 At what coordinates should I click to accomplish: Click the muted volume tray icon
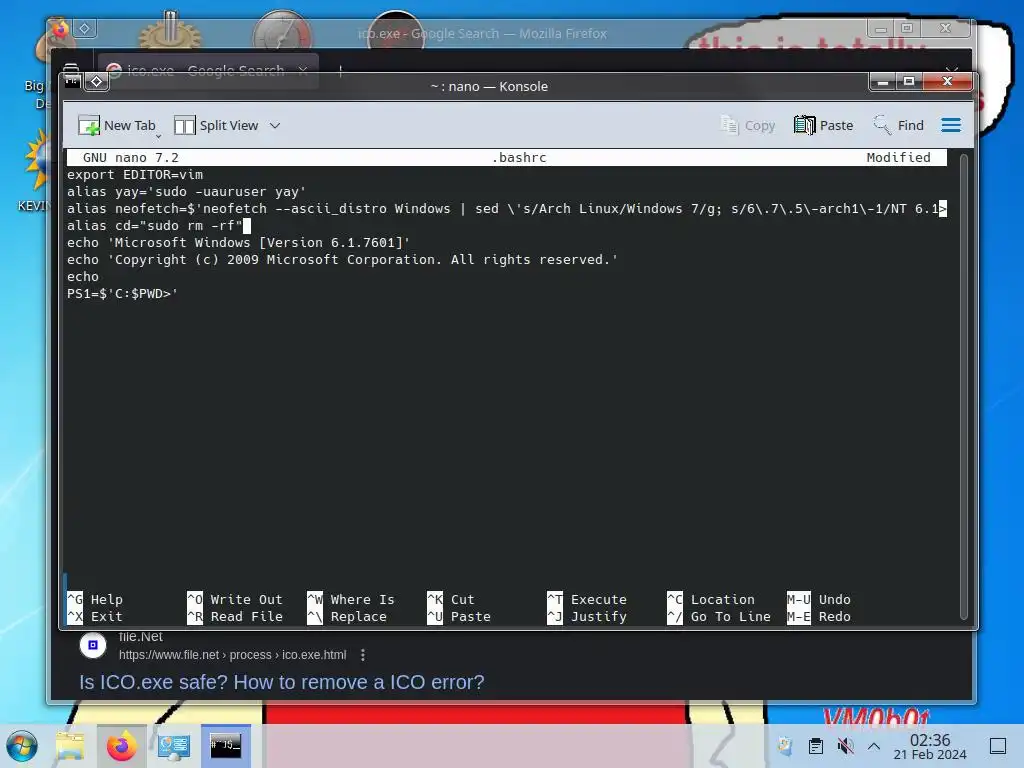tap(846, 746)
